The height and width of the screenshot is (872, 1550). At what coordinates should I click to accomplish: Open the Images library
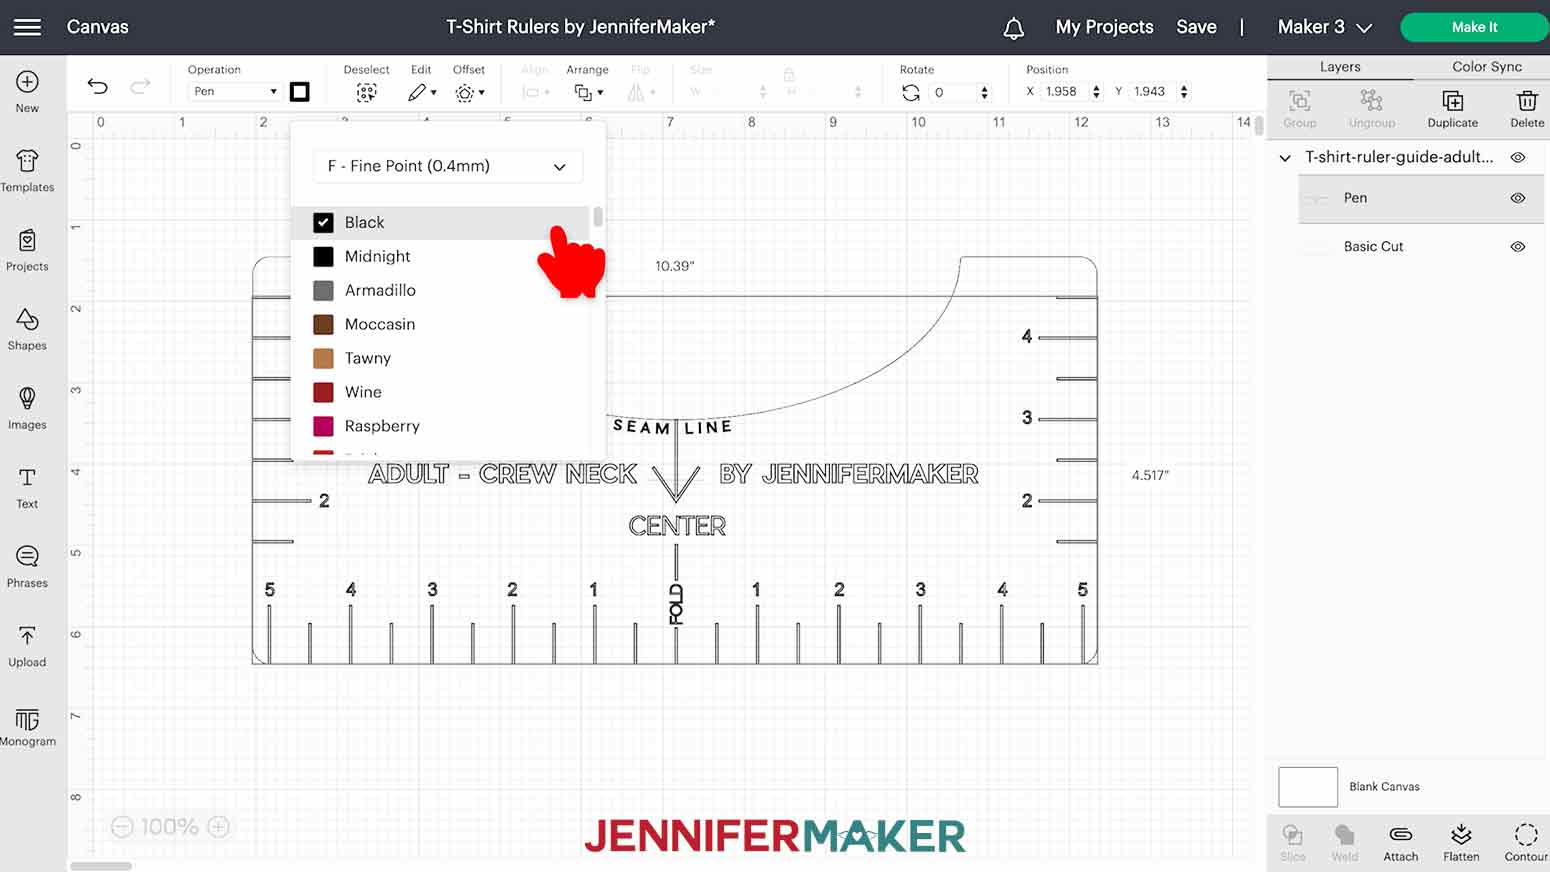tap(27, 398)
